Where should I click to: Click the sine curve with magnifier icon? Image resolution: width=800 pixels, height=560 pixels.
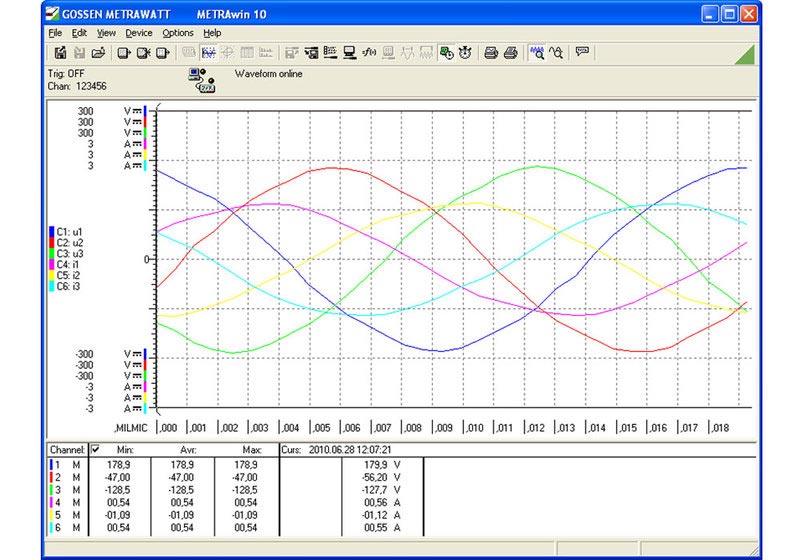pos(556,53)
